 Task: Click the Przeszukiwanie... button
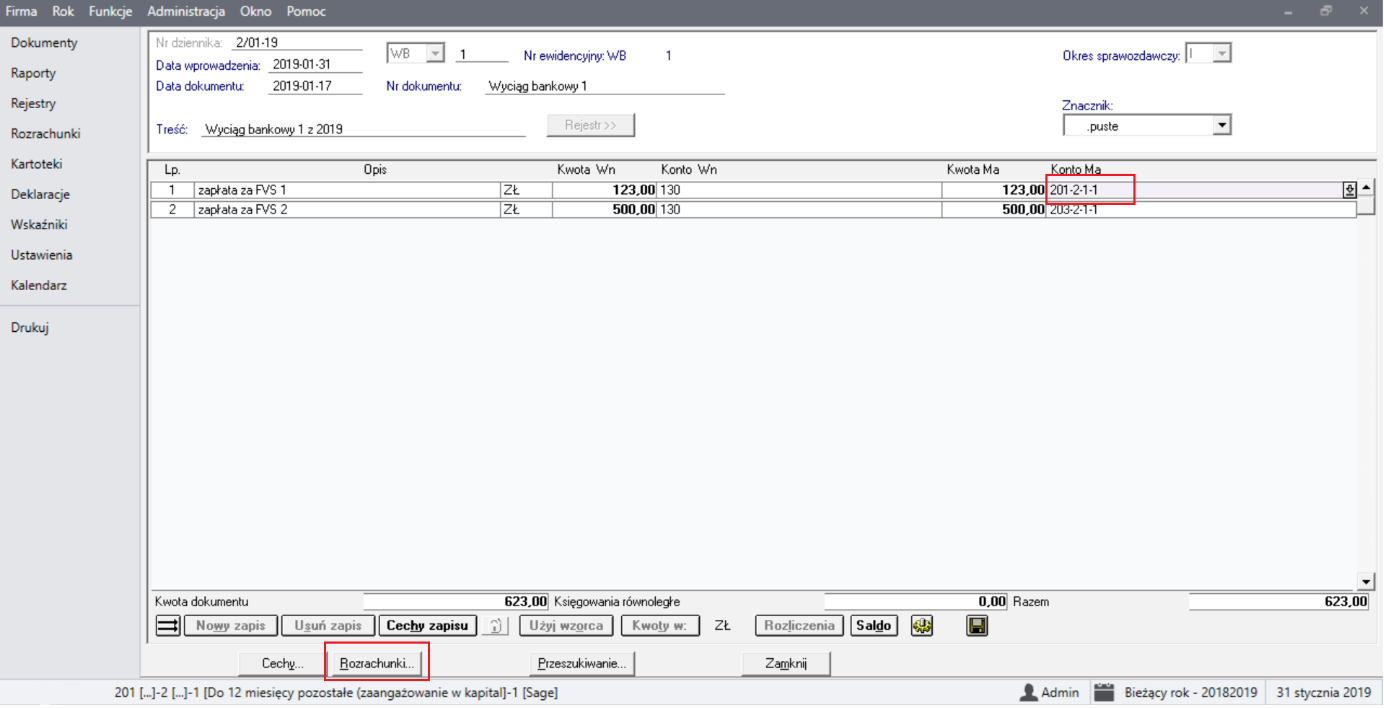click(582, 663)
